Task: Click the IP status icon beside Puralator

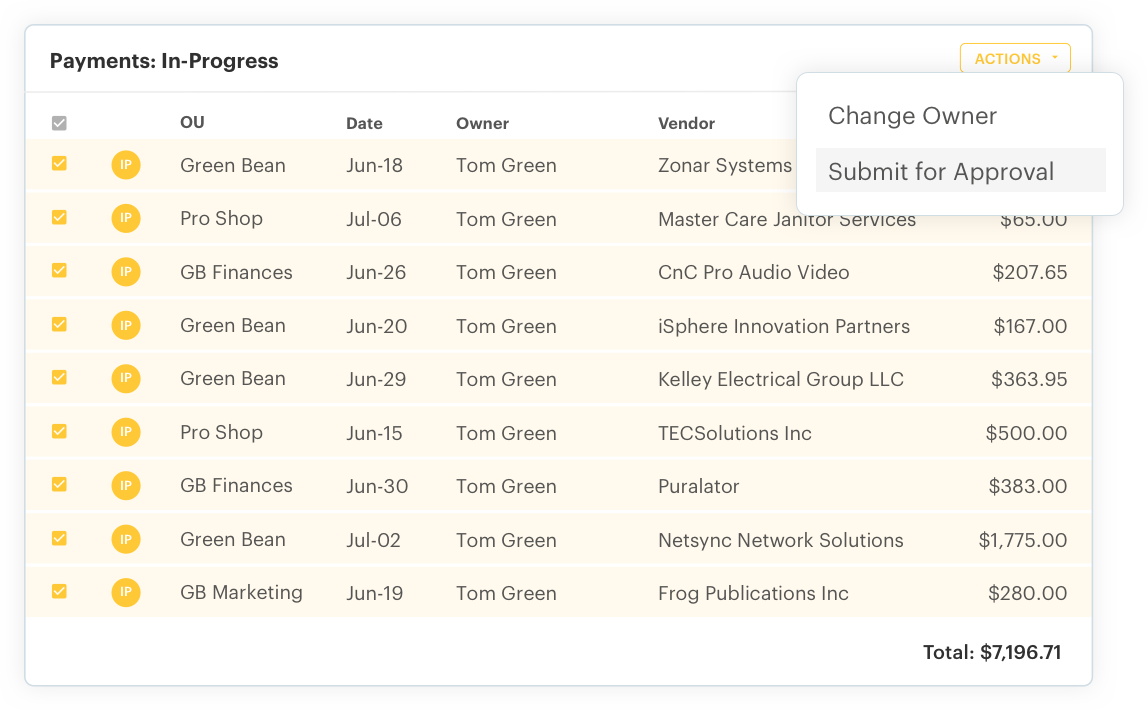Action: [x=126, y=486]
